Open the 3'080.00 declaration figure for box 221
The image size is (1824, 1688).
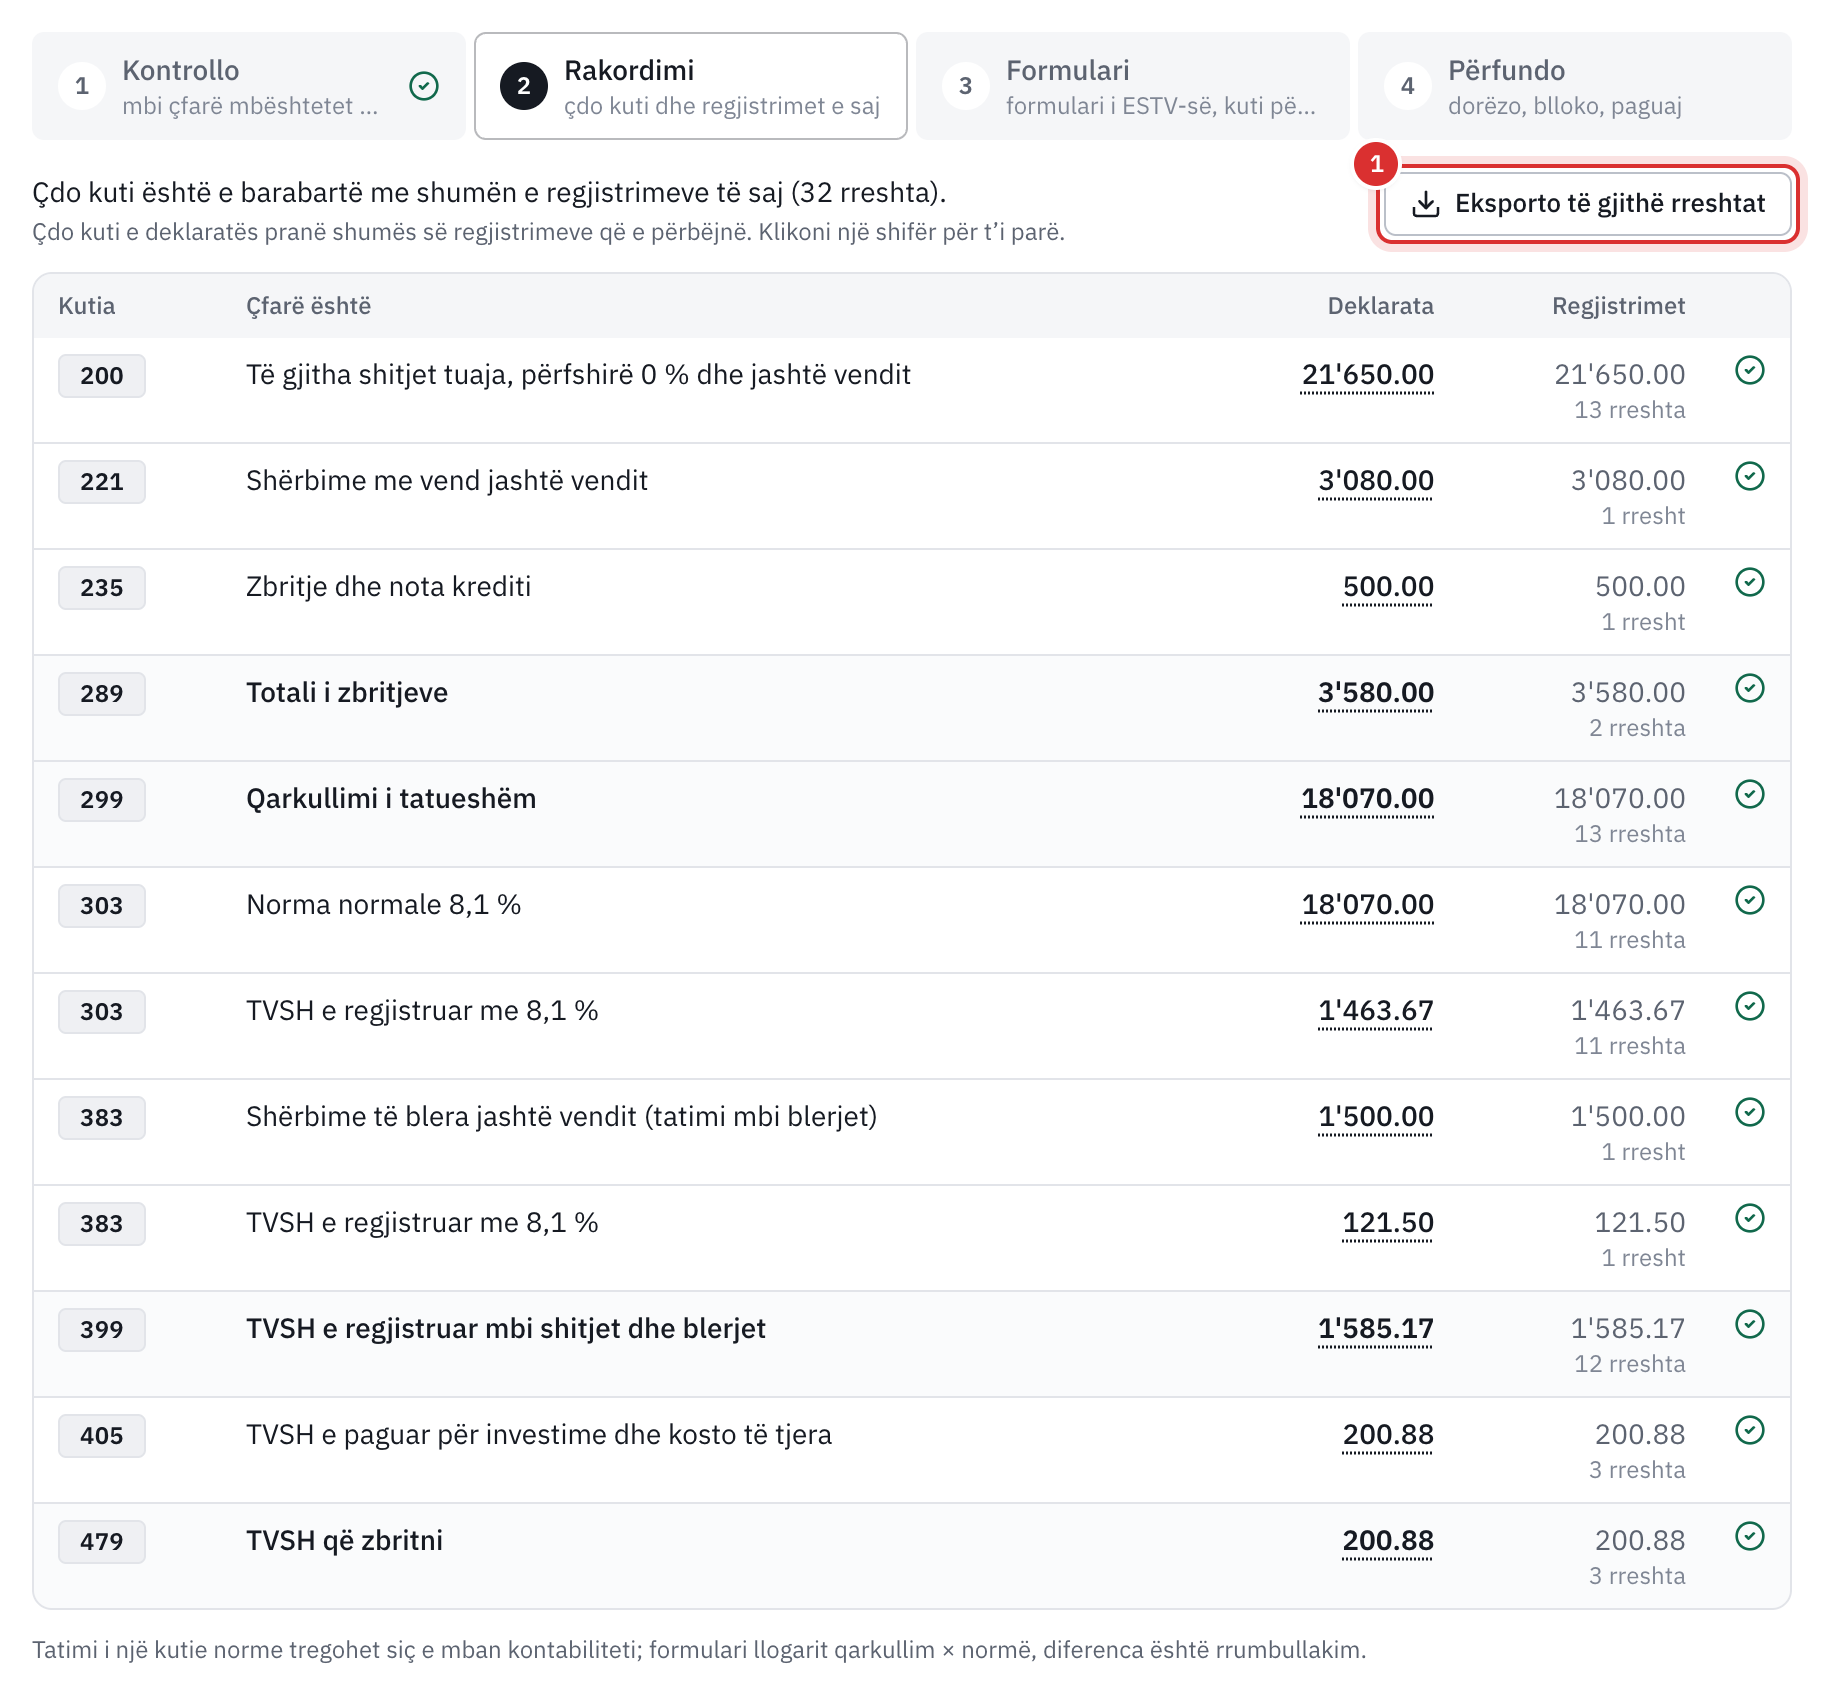click(x=1375, y=481)
